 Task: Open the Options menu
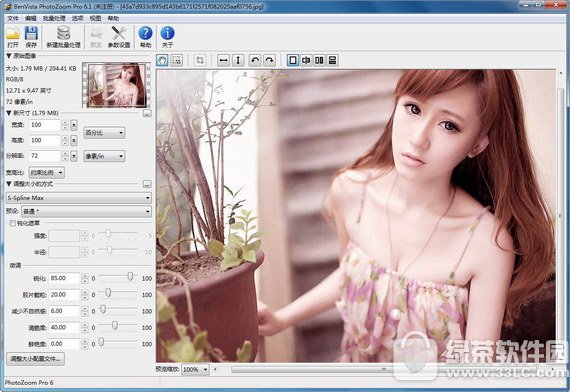click(x=77, y=18)
